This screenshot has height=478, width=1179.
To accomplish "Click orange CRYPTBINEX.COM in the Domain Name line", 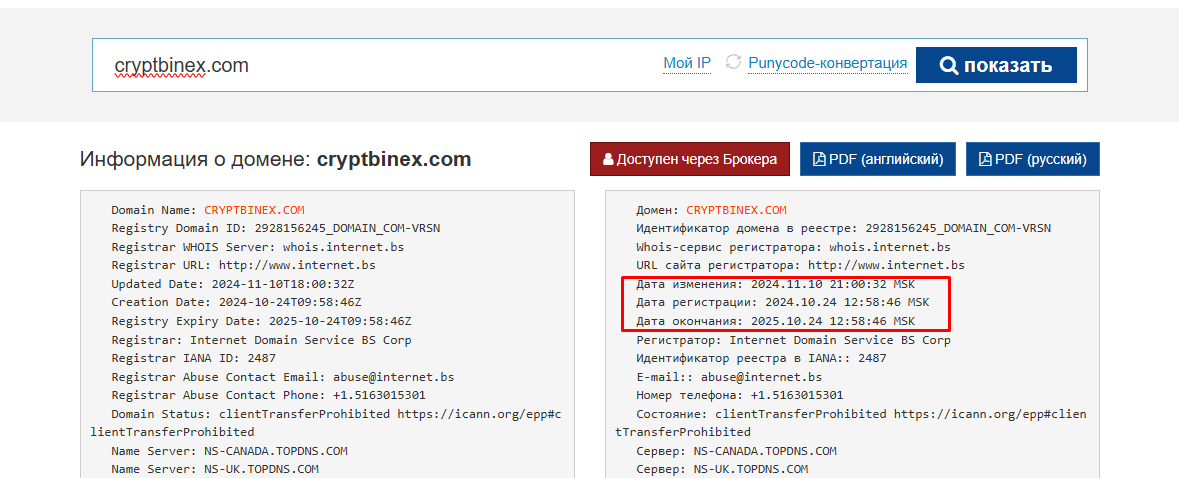I will pyautogui.click(x=254, y=210).
